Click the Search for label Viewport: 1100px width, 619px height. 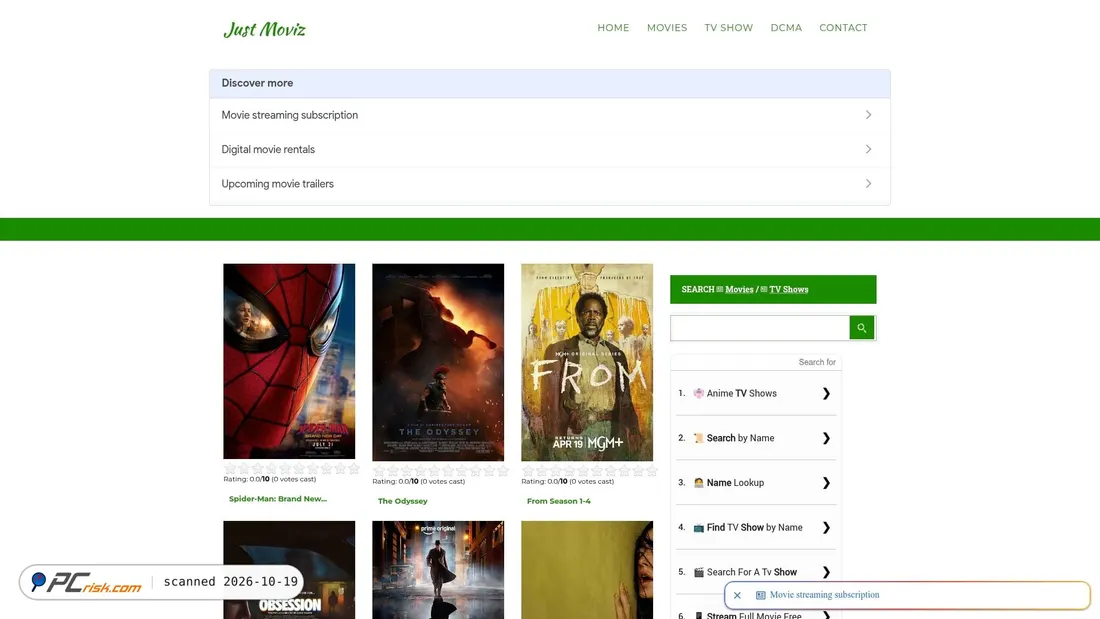(x=817, y=362)
